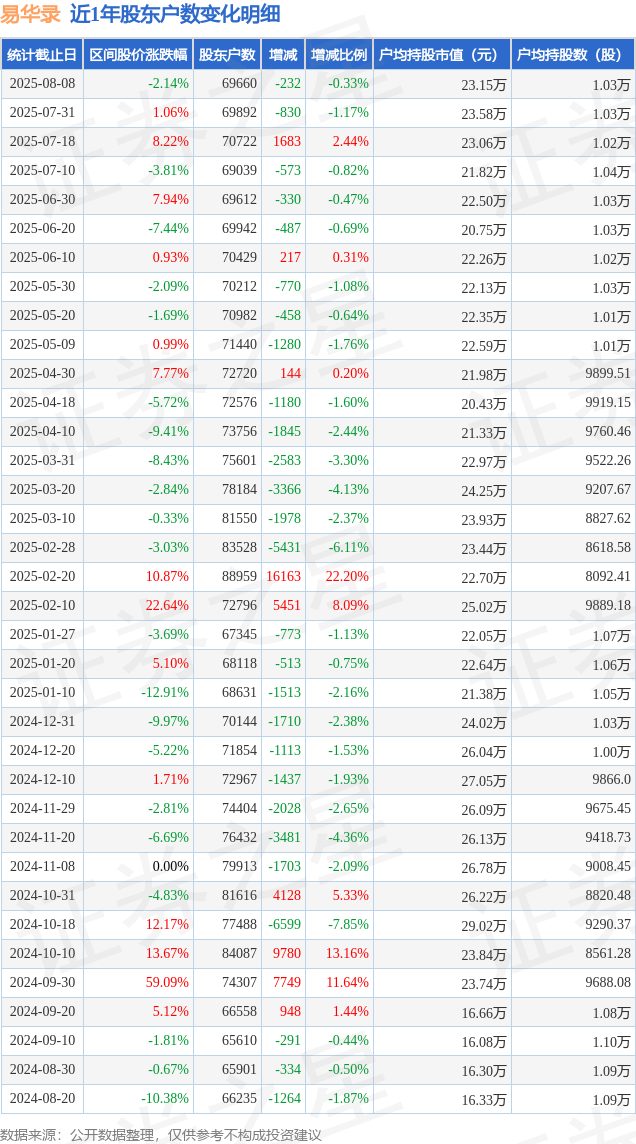Click the 统计截止日 column header
This screenshot has height=1144, width=636.
(42, 55)
